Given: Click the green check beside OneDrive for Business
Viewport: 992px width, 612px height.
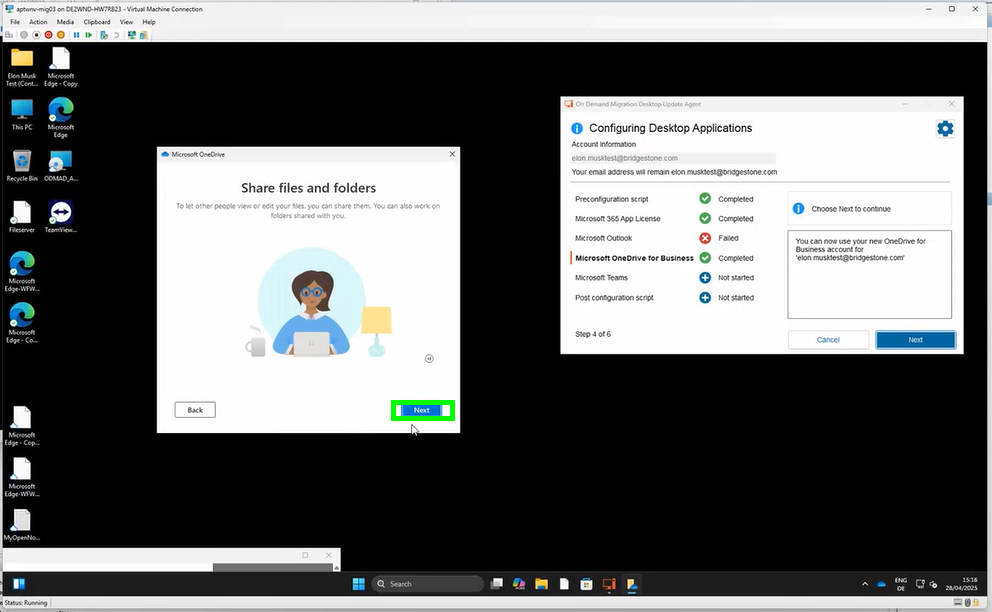Looking at the screenshot, I should coord(705,258).
